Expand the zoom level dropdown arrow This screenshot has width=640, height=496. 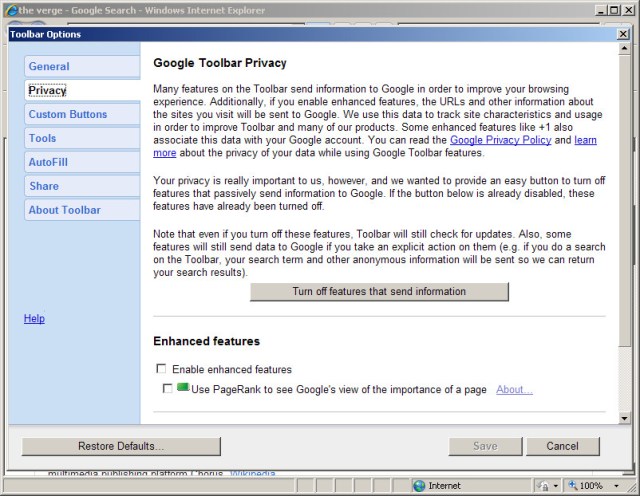pyautogui.click(x=616, y=486)
